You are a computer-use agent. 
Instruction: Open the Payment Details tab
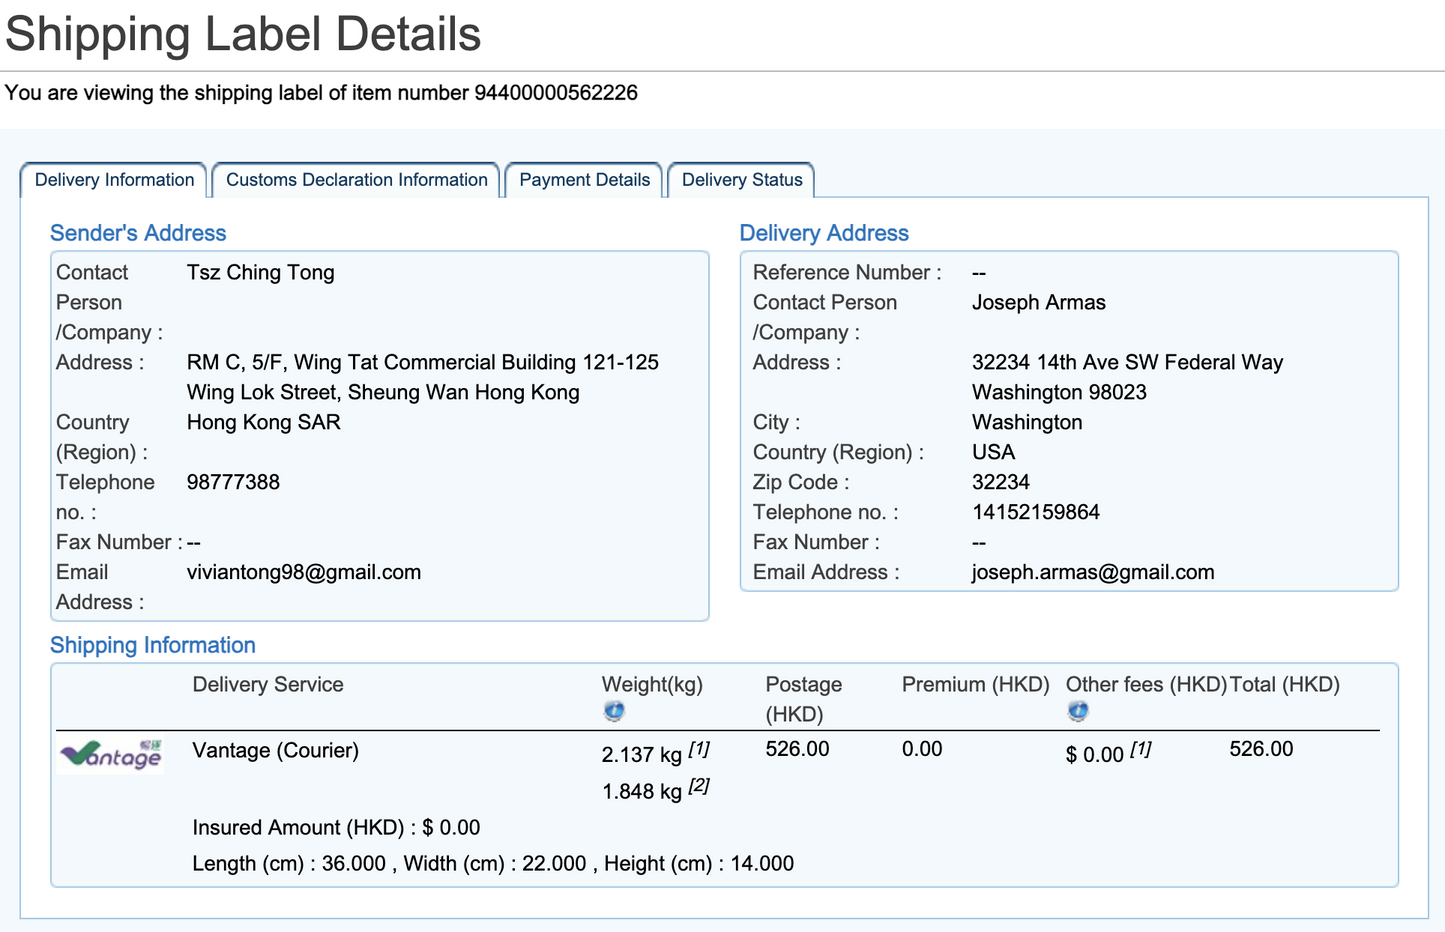point(584,180)
